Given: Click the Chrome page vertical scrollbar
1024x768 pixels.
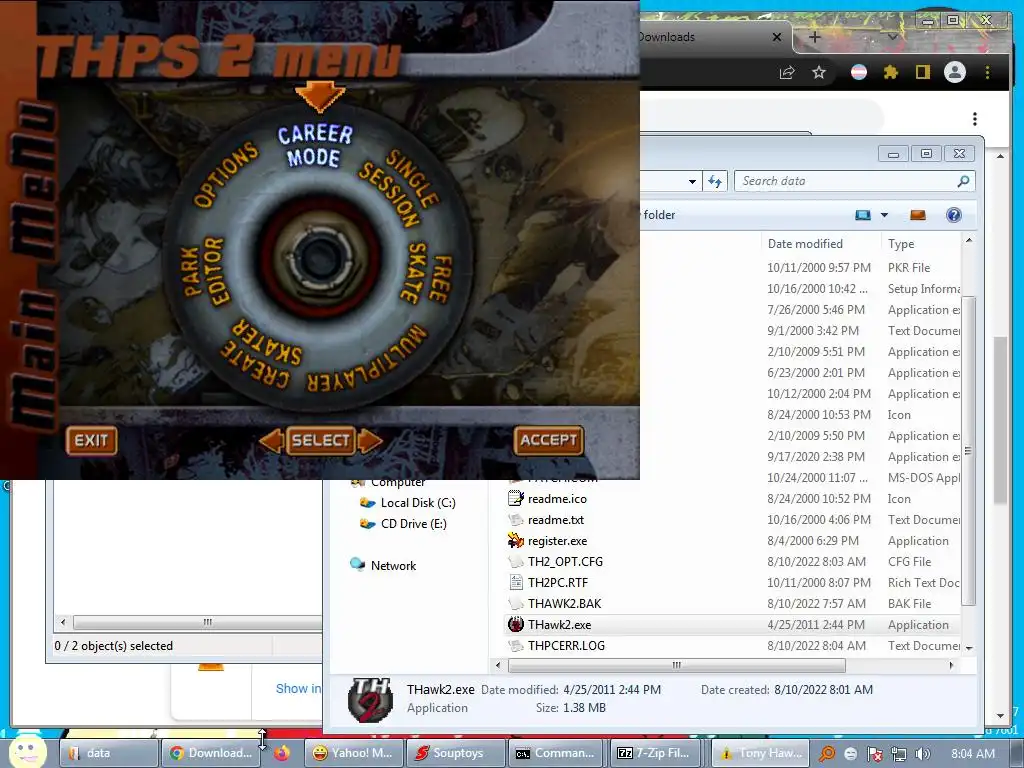Looking at the screenshot, I should (1000, 420).
